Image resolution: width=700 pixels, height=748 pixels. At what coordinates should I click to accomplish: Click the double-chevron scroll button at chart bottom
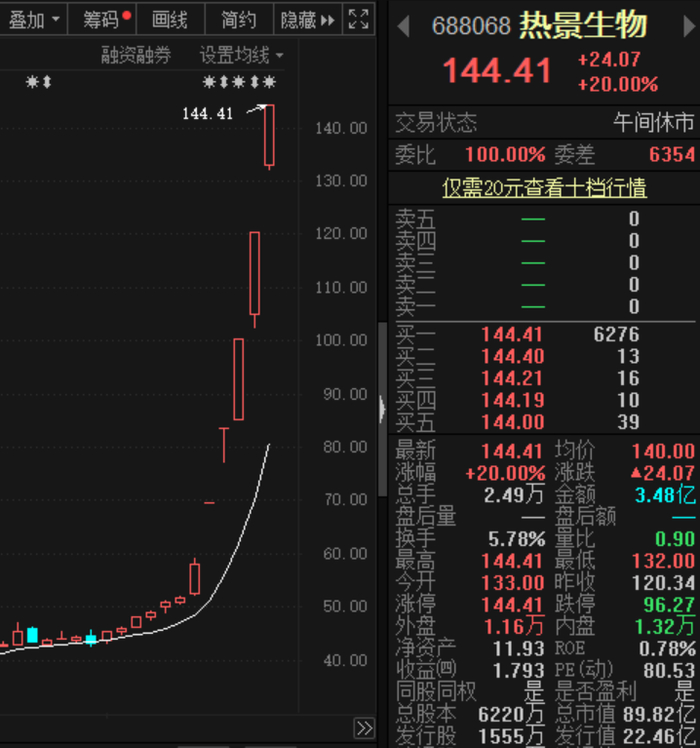pyautogui.click(x=364, y=728)
